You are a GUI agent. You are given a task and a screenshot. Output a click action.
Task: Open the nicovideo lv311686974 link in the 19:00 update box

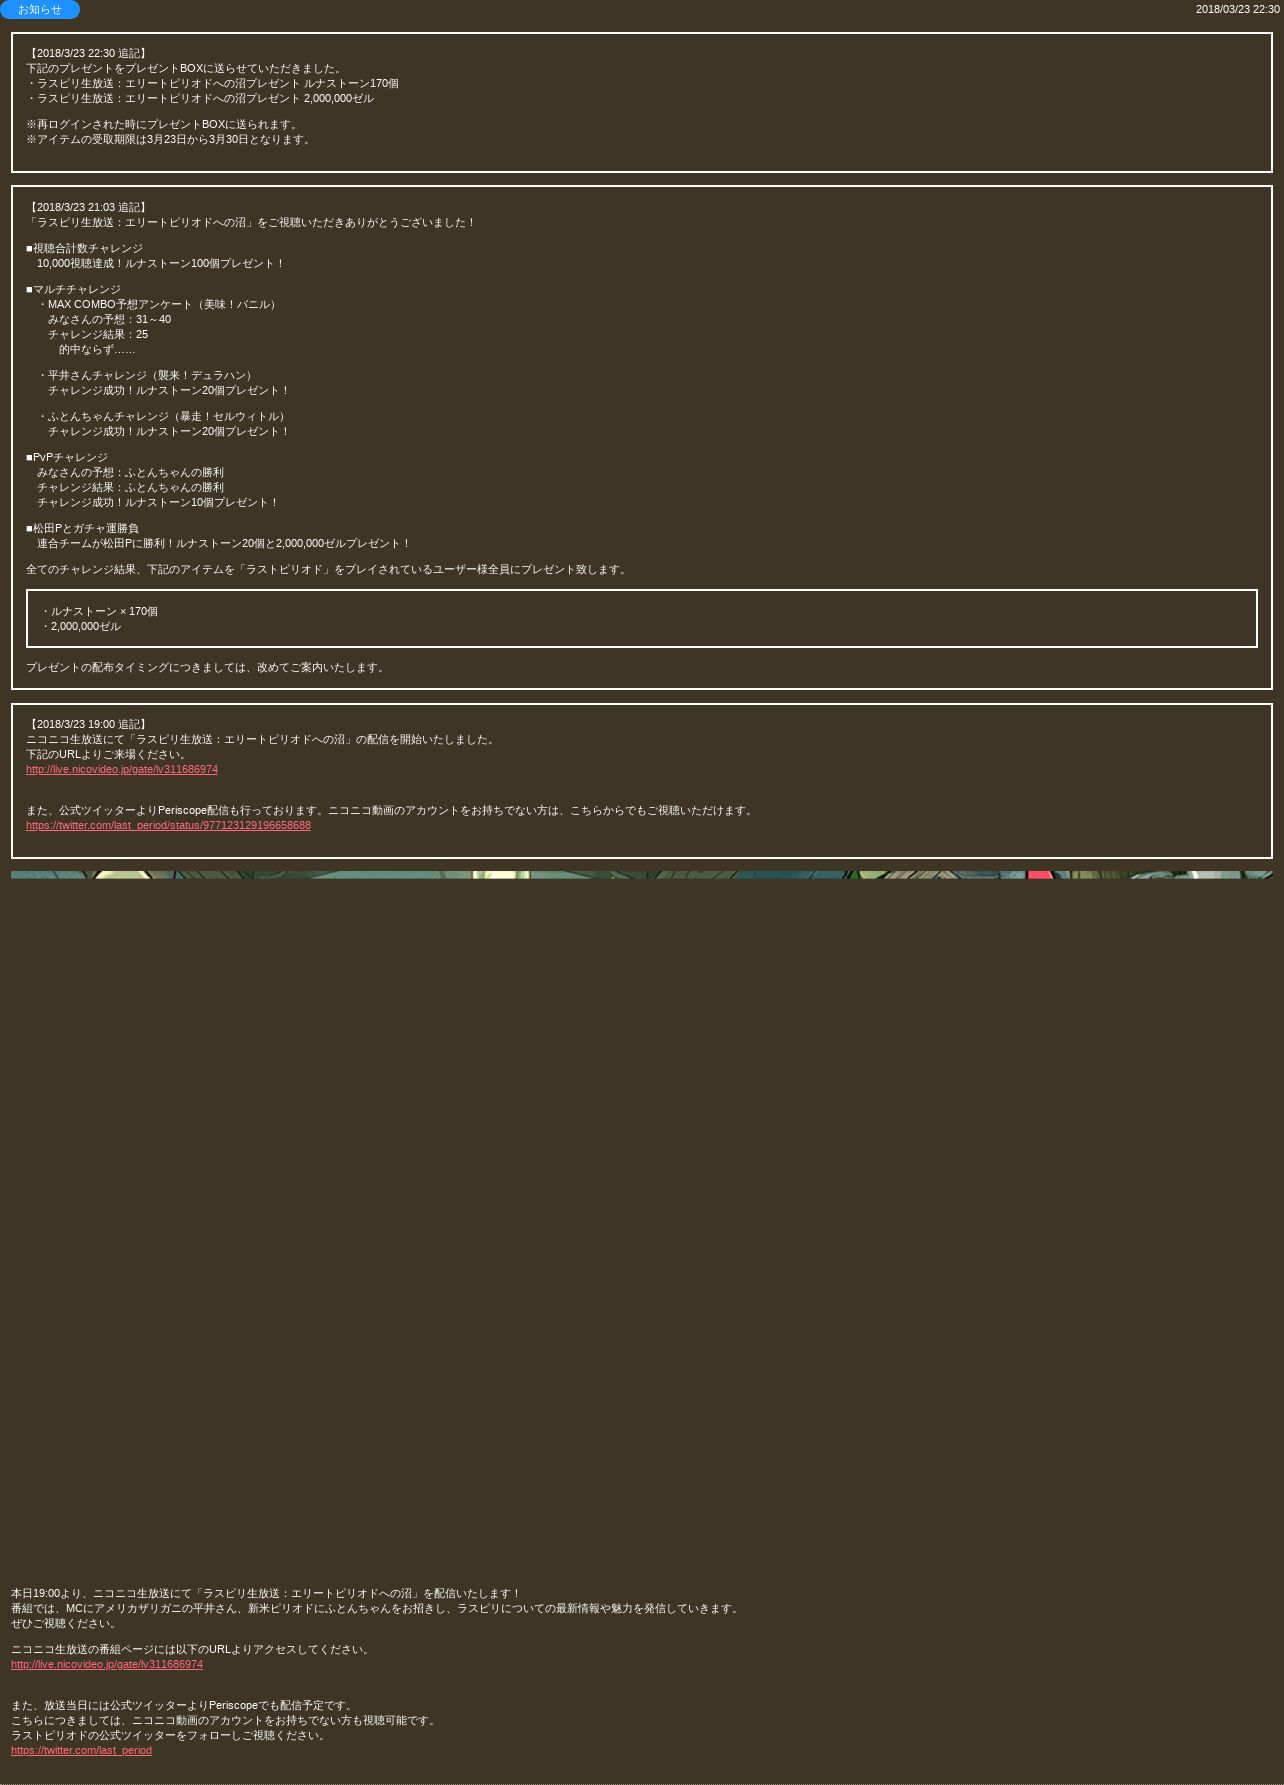[122, 769]
